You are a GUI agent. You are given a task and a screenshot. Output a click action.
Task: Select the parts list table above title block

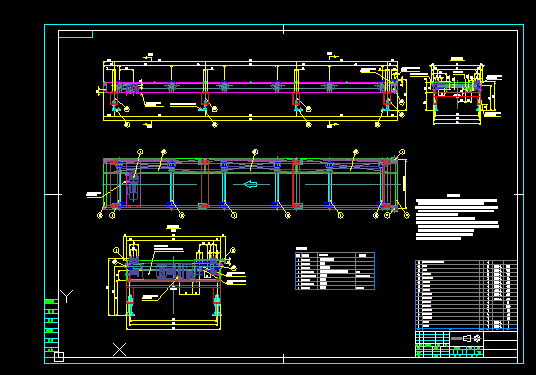click(x=466, y=295)
